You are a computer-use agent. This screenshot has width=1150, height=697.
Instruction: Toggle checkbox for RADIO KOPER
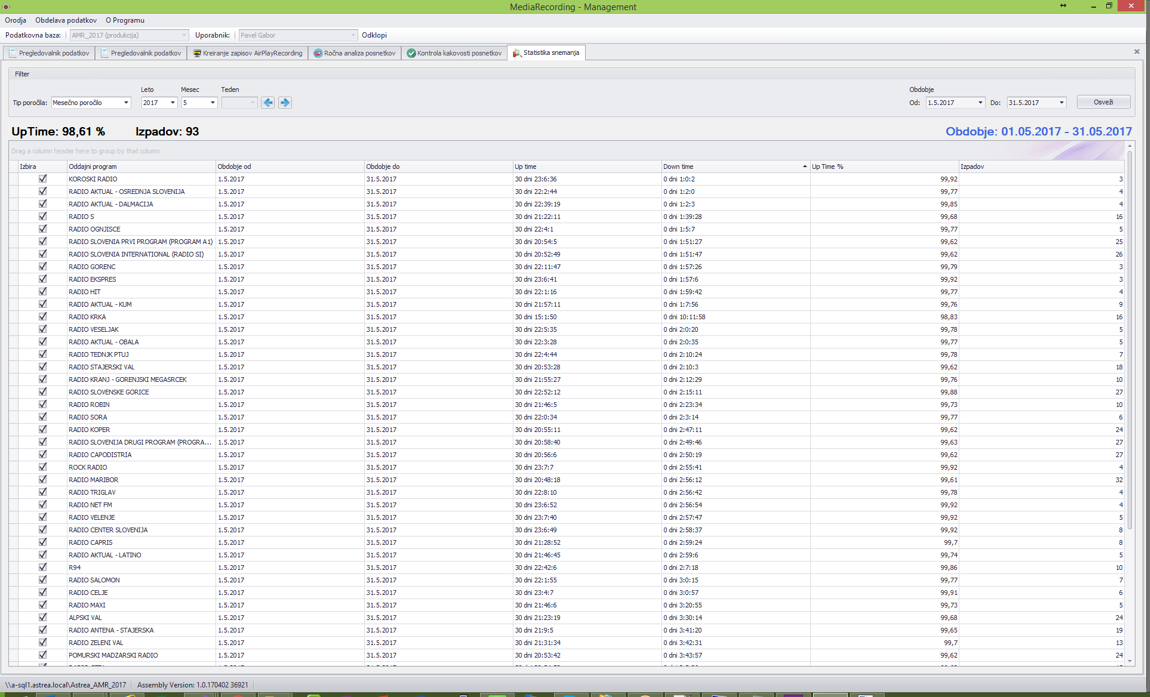tap(43, 429)
